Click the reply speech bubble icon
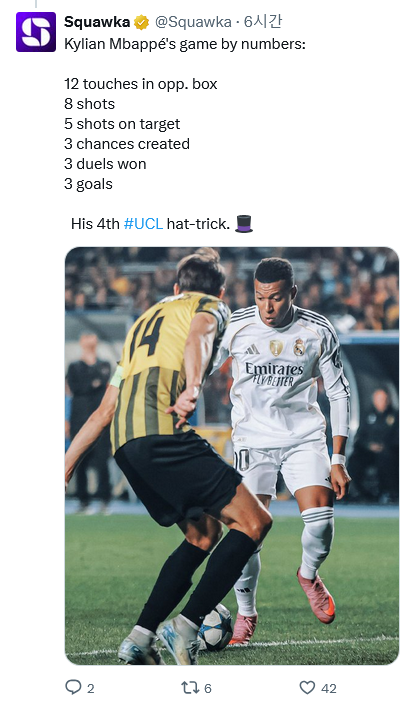 tap(73, 687)
